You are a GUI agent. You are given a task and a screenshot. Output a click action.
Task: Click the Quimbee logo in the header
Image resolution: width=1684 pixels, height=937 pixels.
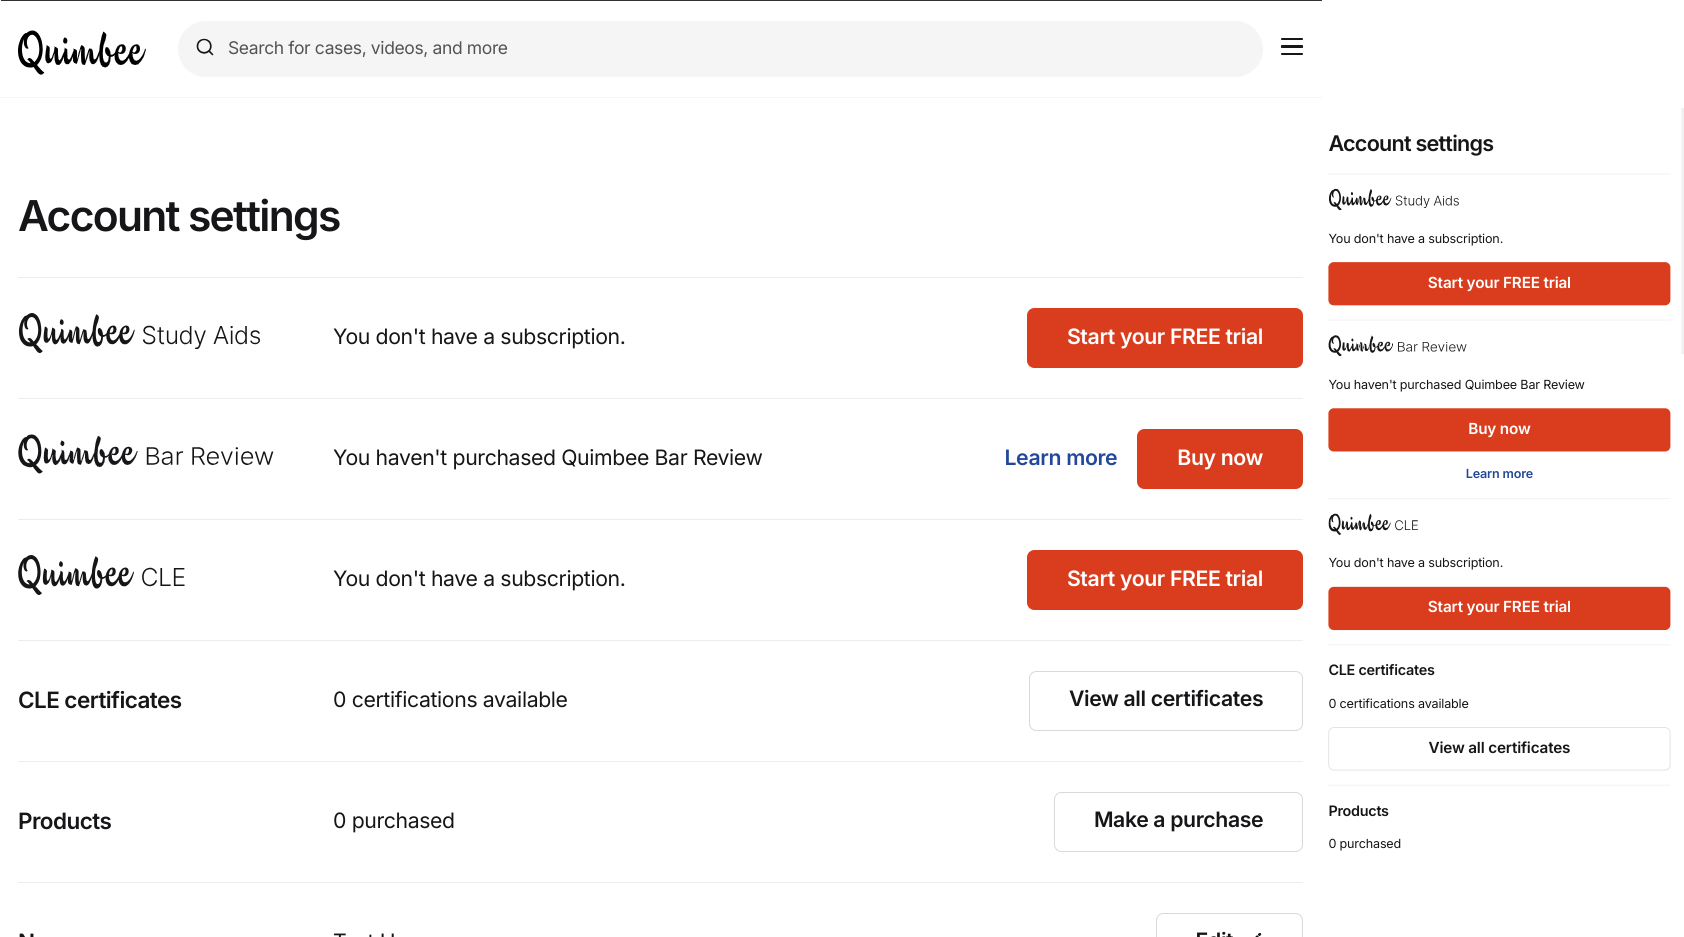coord(82,50)
